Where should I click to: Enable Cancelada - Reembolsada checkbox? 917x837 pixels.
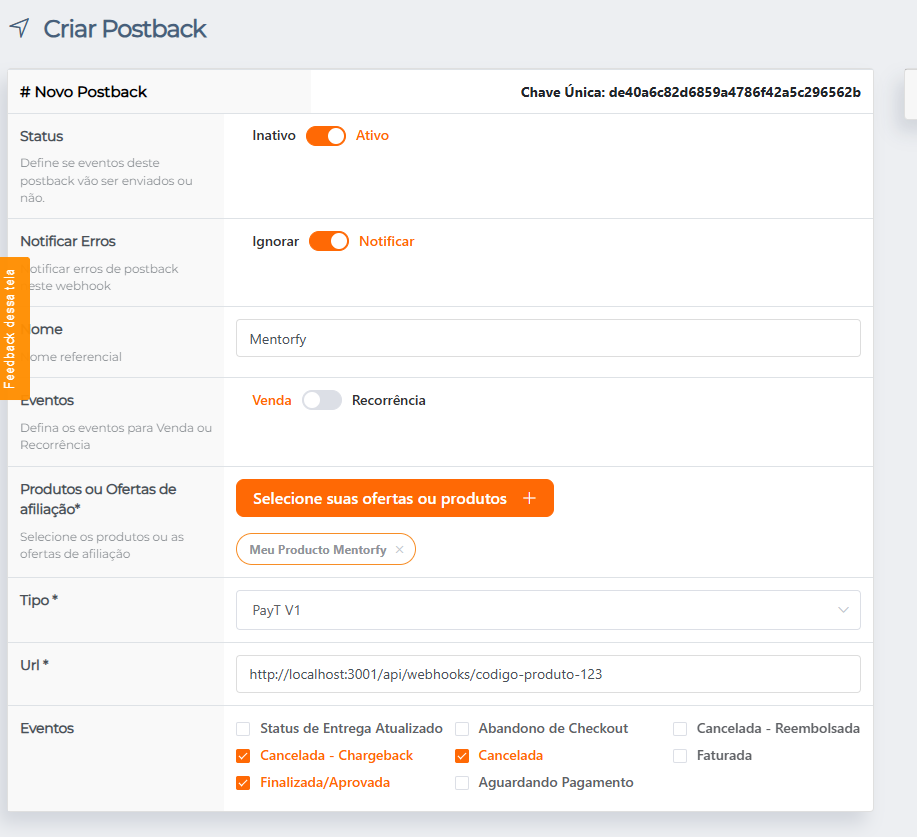[x=680, y=729]
